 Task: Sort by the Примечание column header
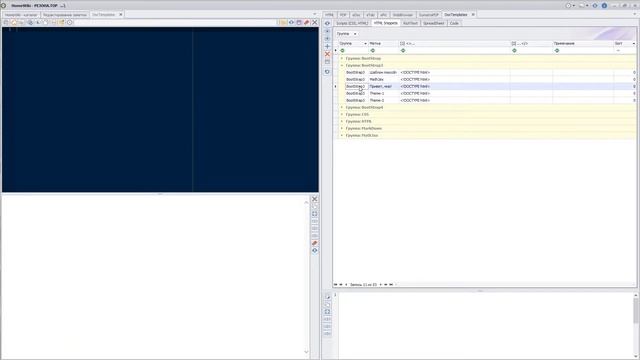(x=583, y=44)
